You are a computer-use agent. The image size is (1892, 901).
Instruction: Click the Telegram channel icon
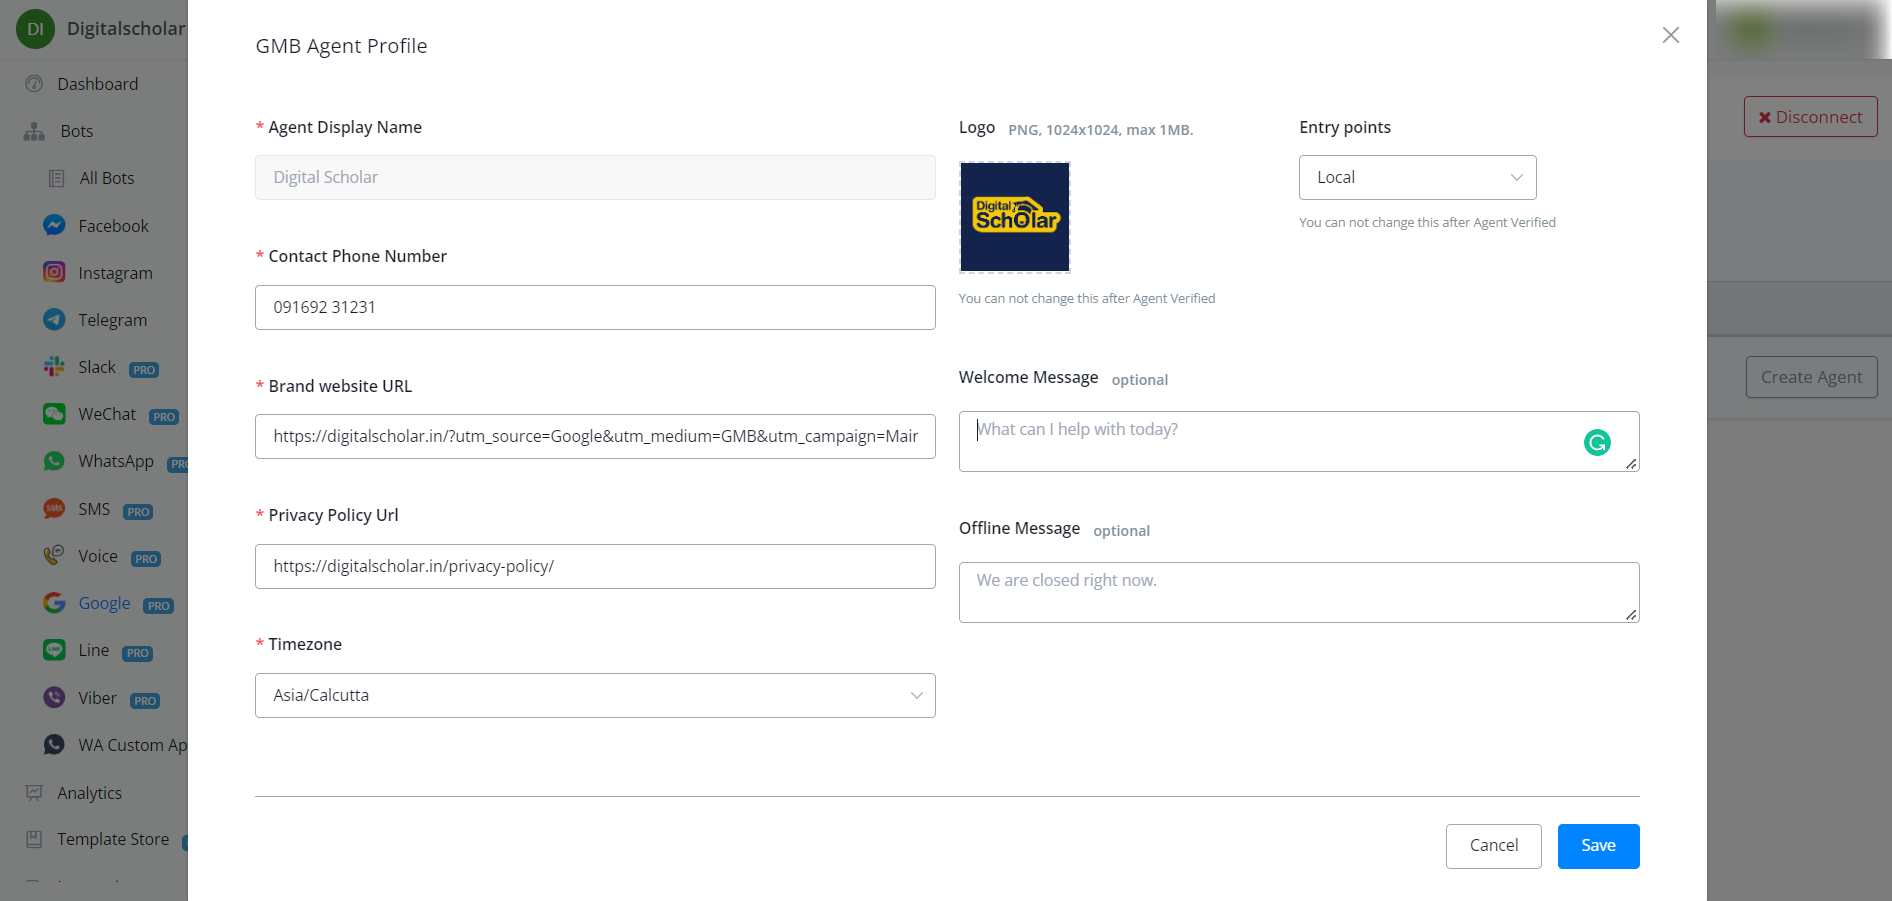tap(53, 319)
